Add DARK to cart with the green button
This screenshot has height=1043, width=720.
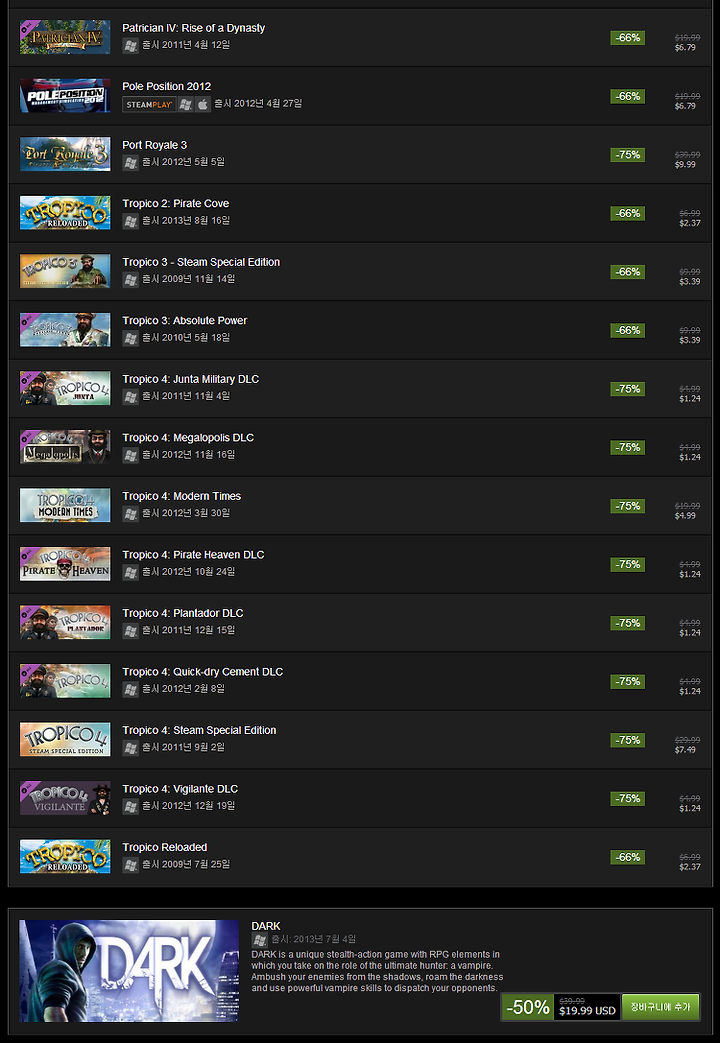point(661,1007)
